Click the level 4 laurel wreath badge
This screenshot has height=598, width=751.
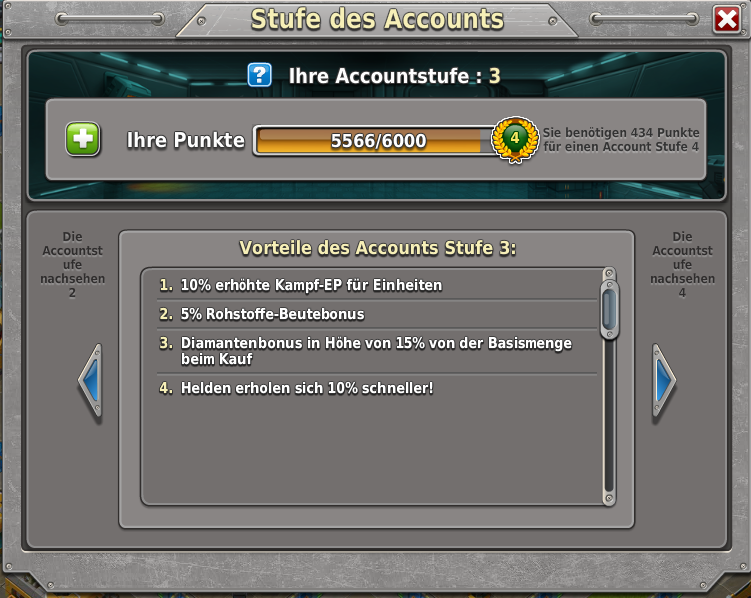[x=515, y=139]
